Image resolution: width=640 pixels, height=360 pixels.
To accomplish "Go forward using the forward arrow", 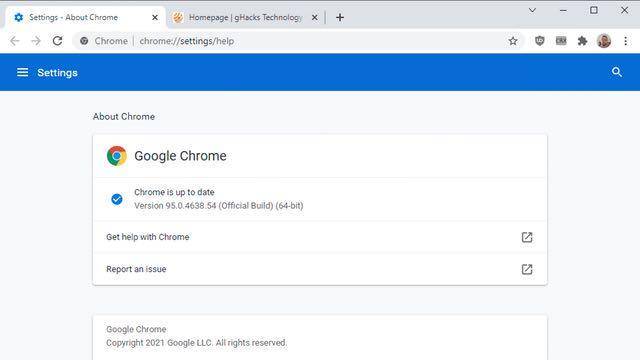I will coord(36,41).
